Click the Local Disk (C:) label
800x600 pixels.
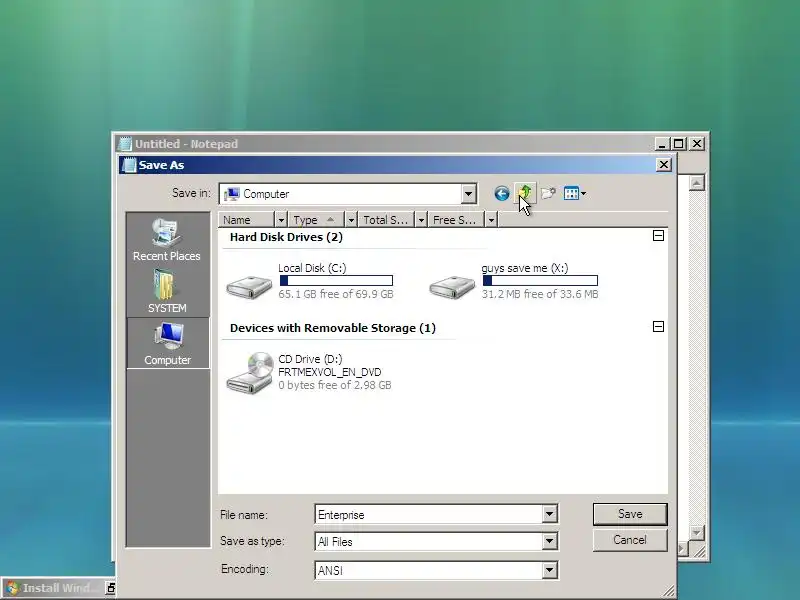pos(312,268)
